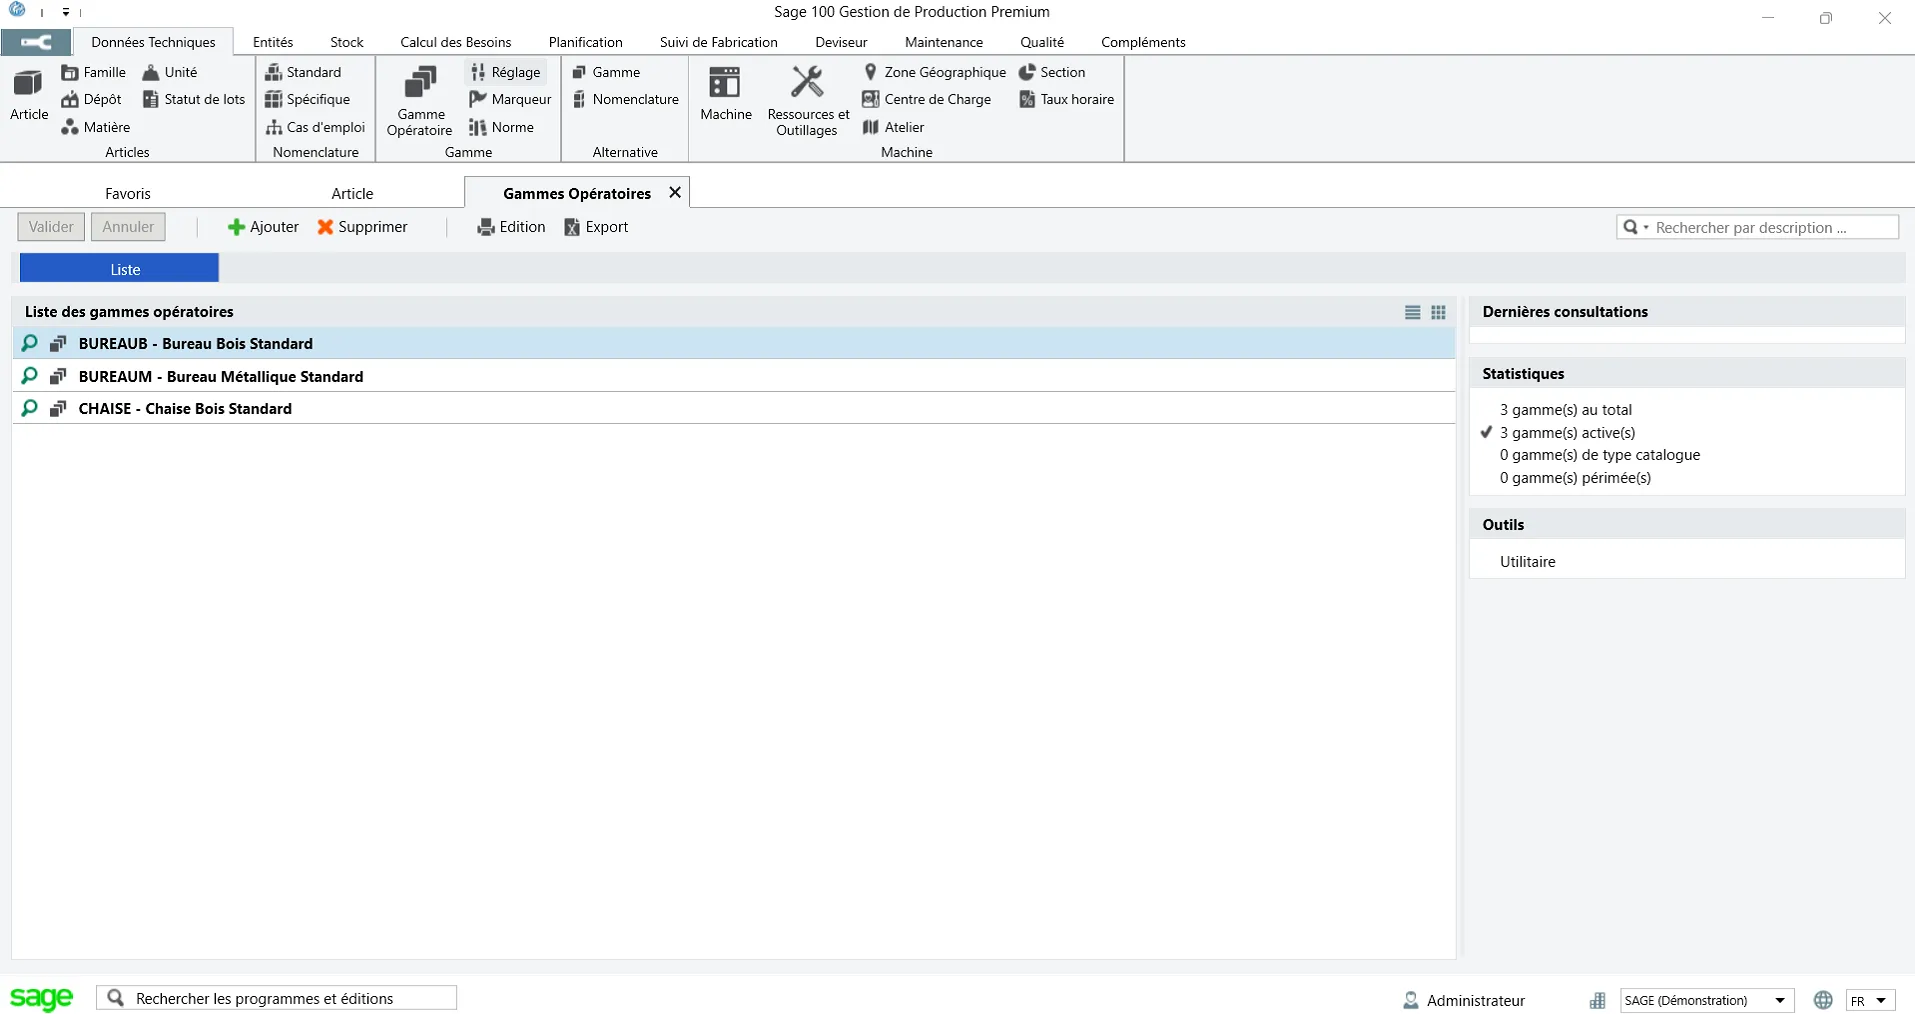Click the language globe icon
This screenshot has height=1014, width=1915.
coord(1823,1000)
